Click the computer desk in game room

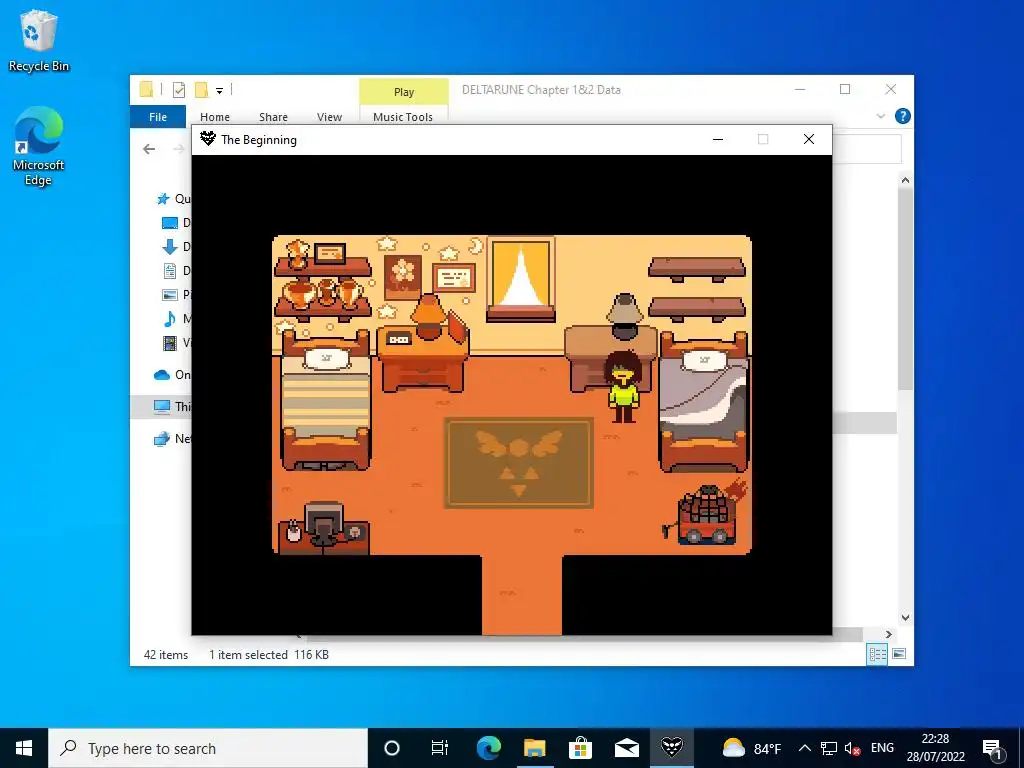coord(324,528)
